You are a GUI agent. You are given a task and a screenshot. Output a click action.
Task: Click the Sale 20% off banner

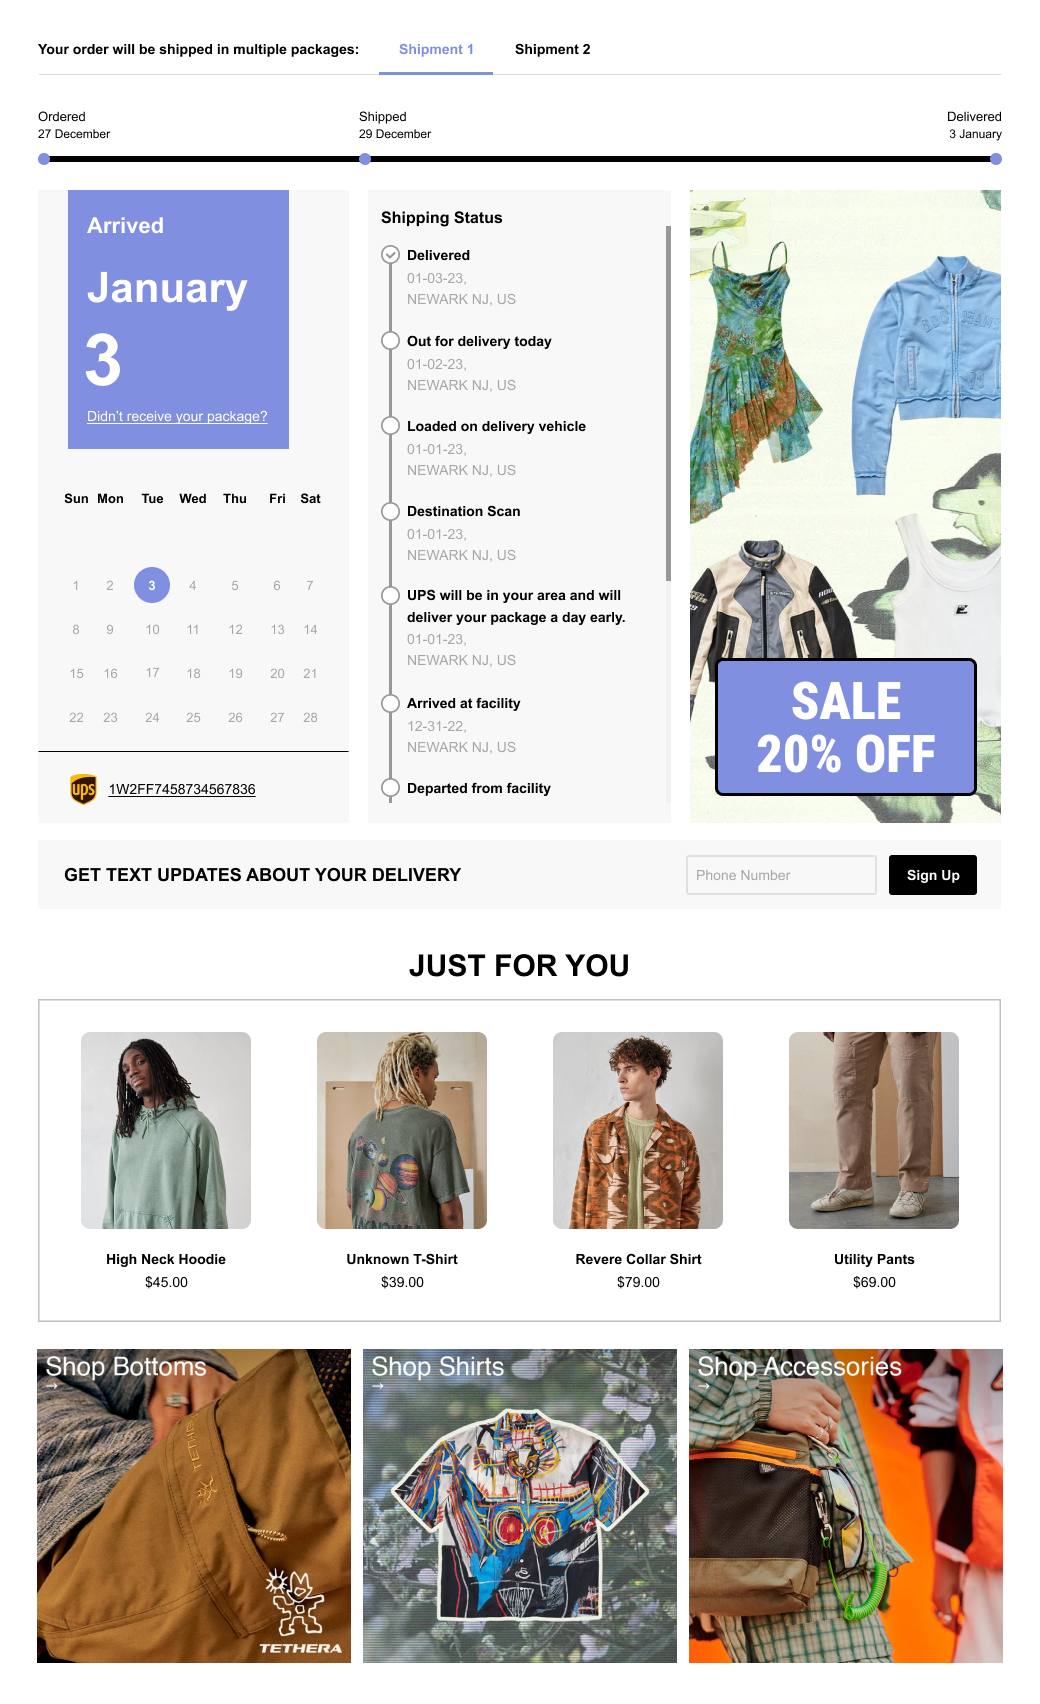click(846, 727)
